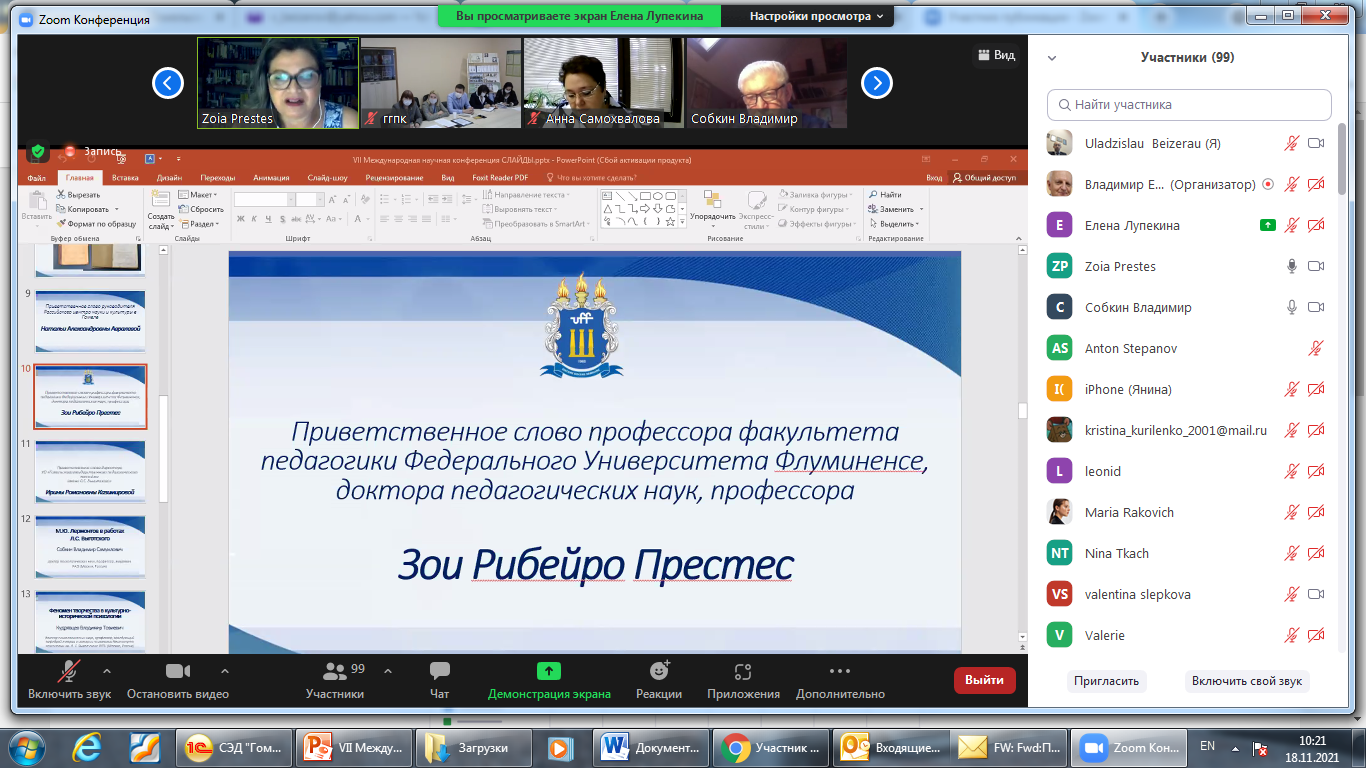Collapse participants panel chevron beside Участники (99)

click(1052, 58)
